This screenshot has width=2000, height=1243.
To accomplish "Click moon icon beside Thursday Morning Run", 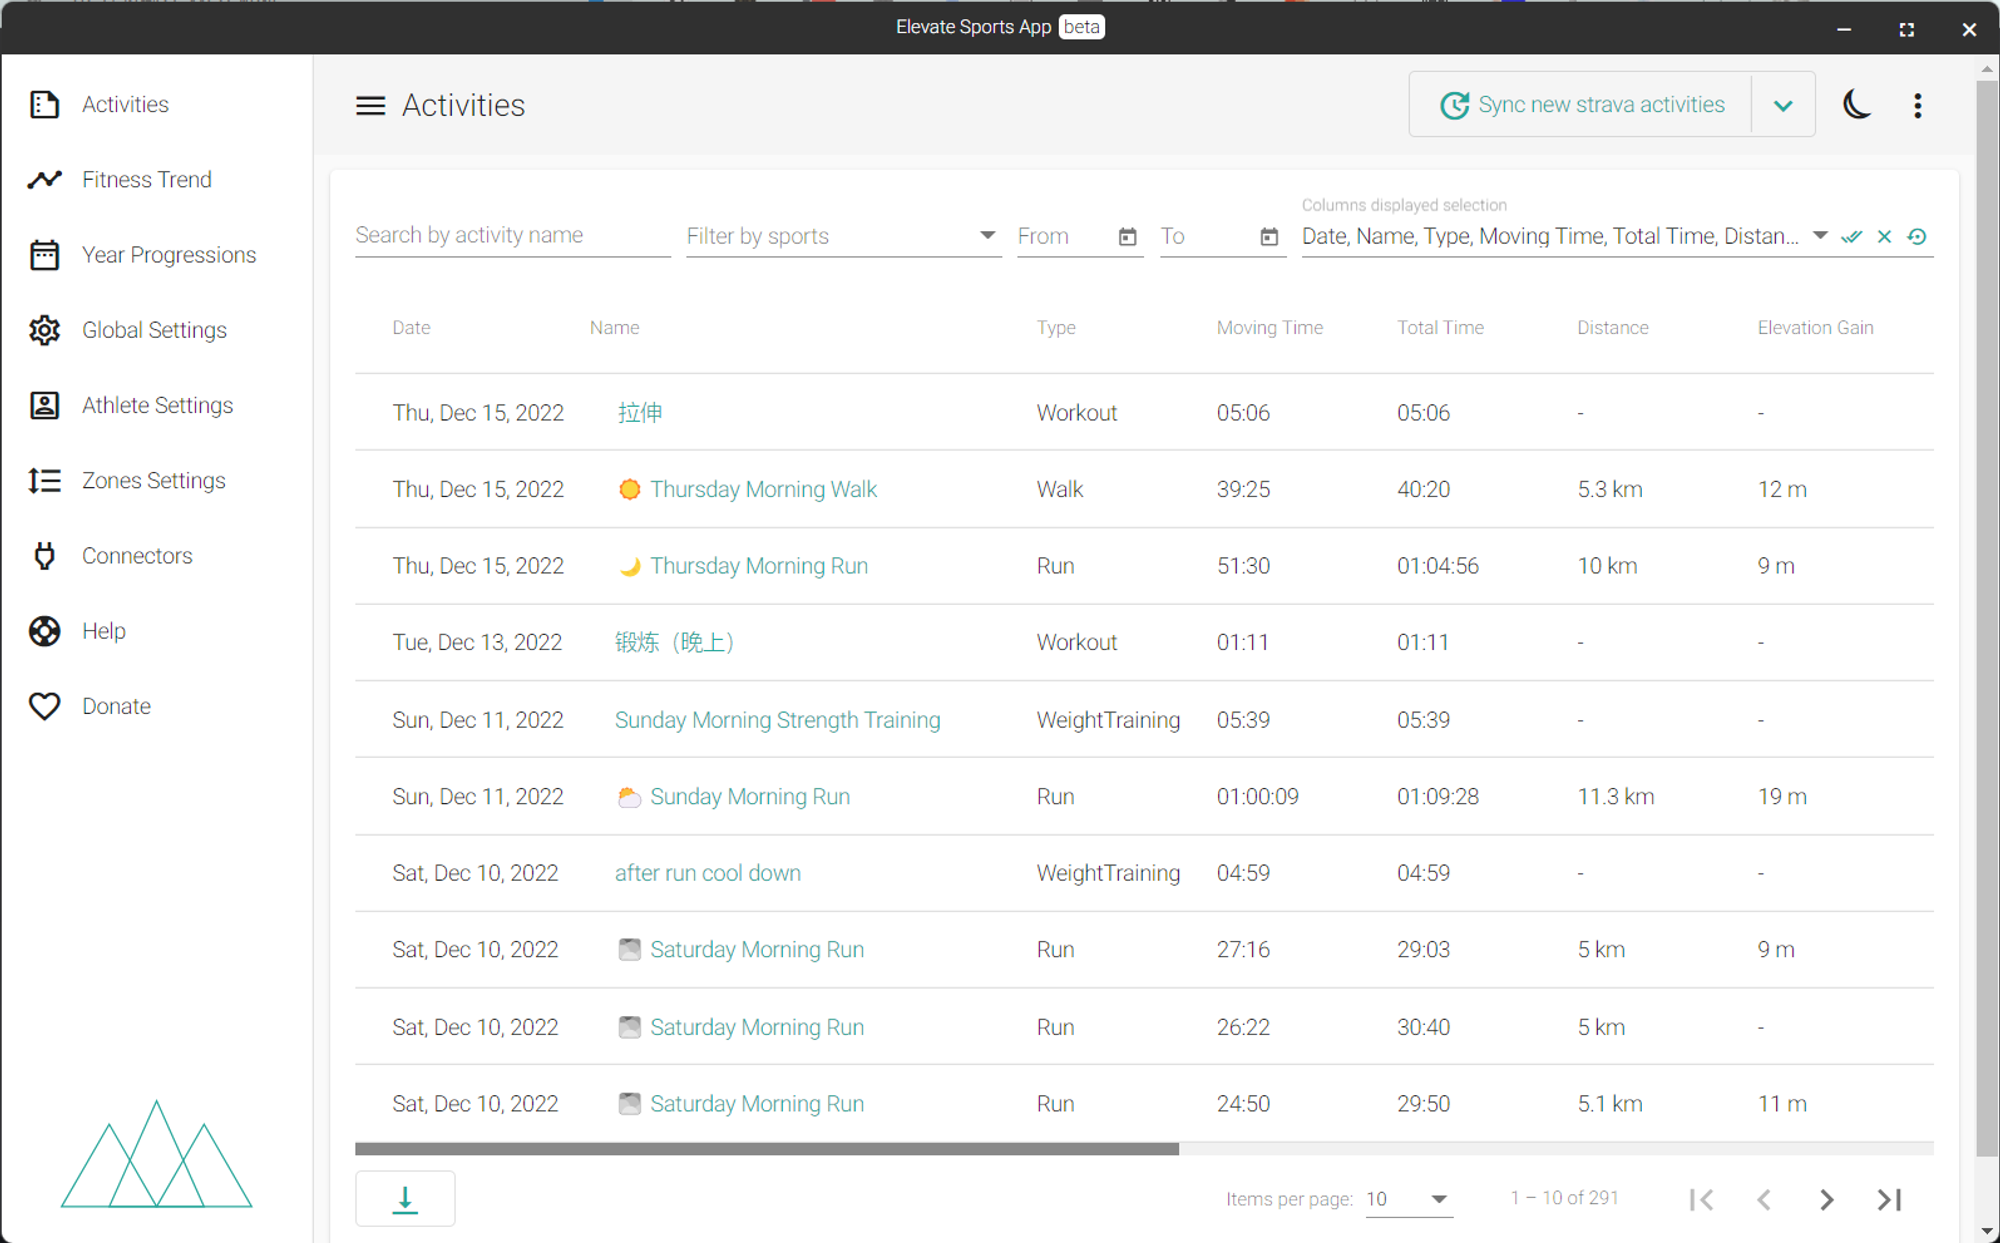I will pos(629,566).
